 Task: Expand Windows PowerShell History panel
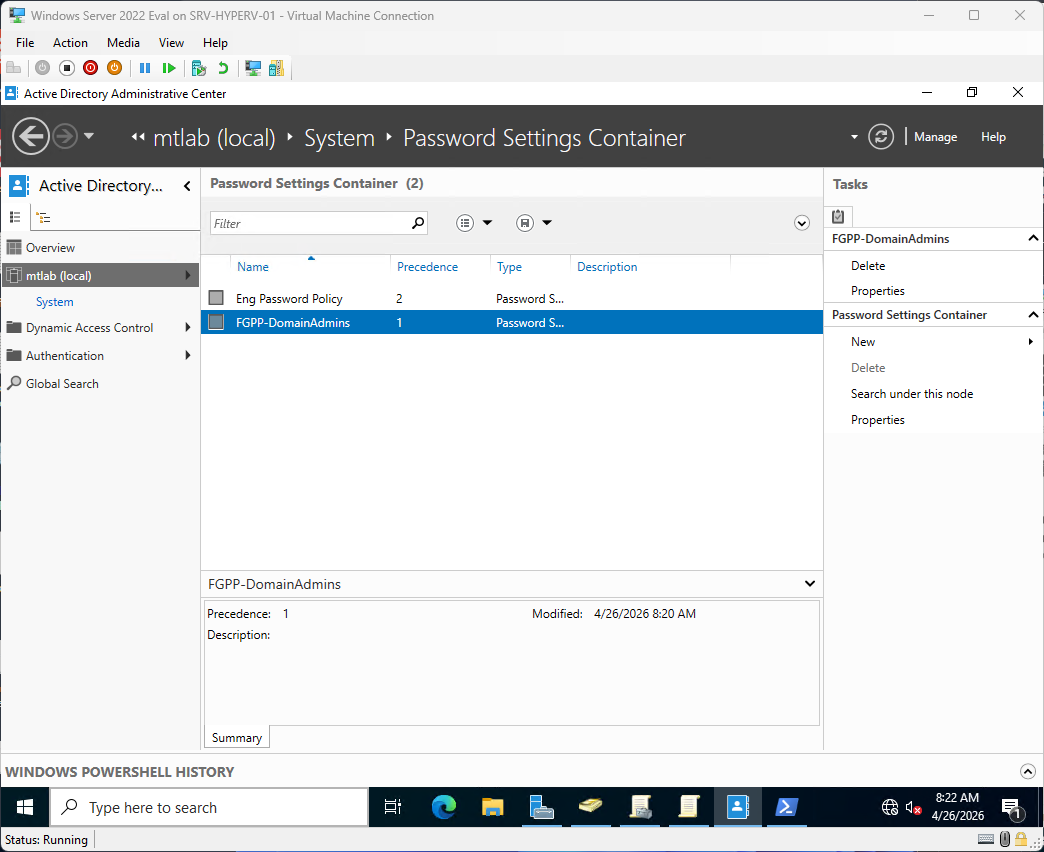1027,771
